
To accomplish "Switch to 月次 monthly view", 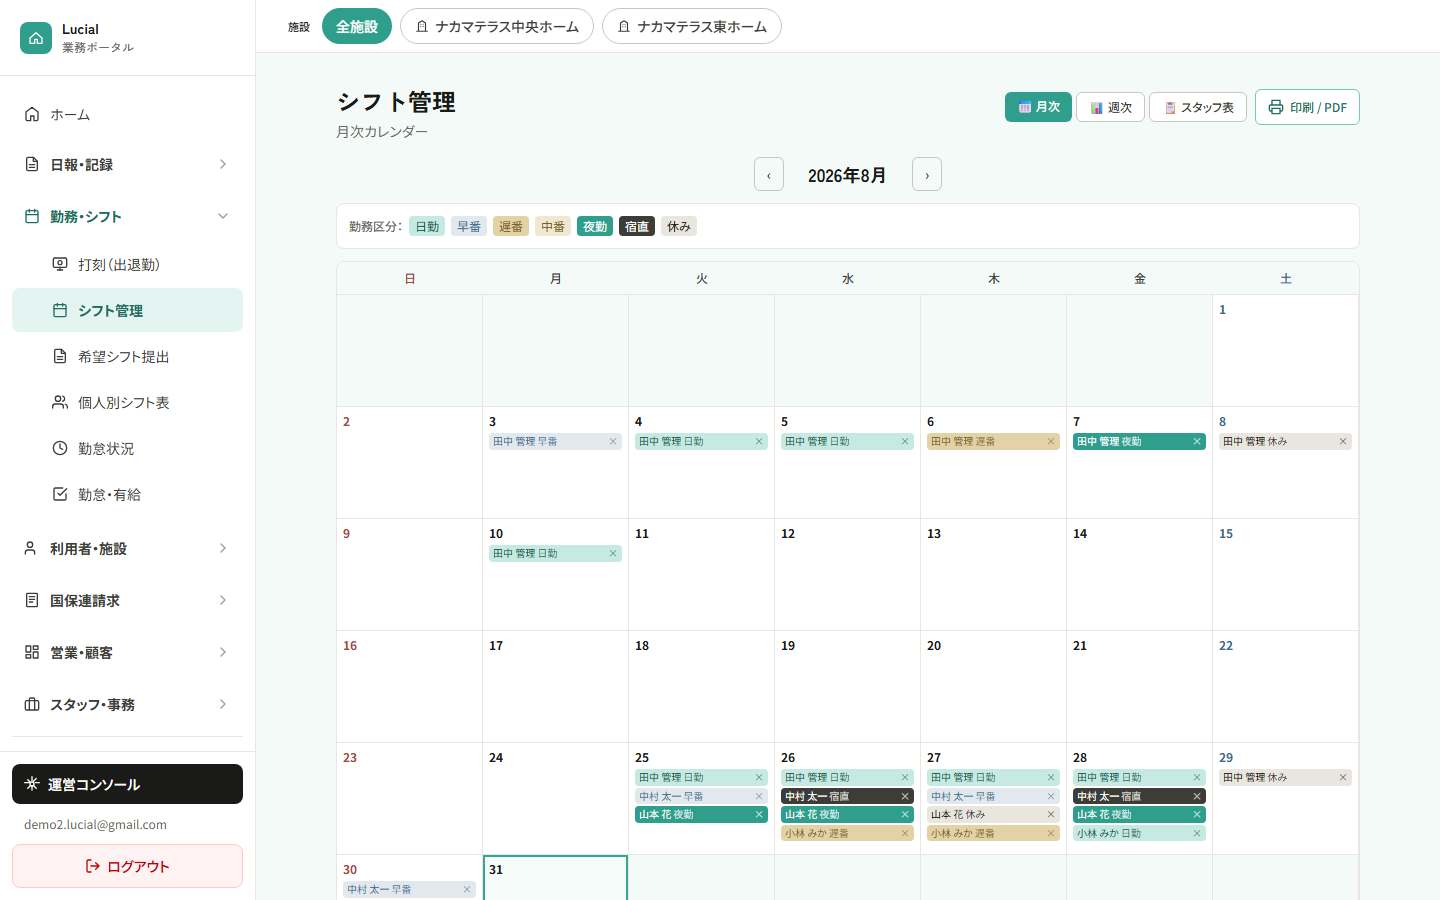I will click(x=1038, y=107).
